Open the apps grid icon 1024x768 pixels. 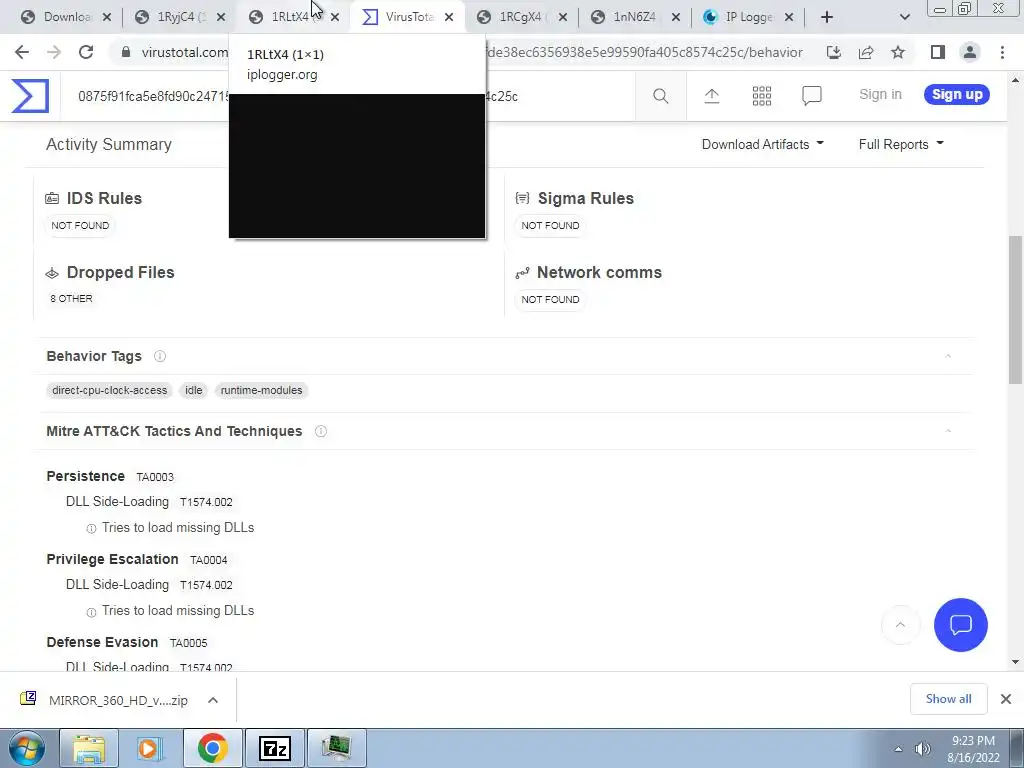[x=761, y=96]
